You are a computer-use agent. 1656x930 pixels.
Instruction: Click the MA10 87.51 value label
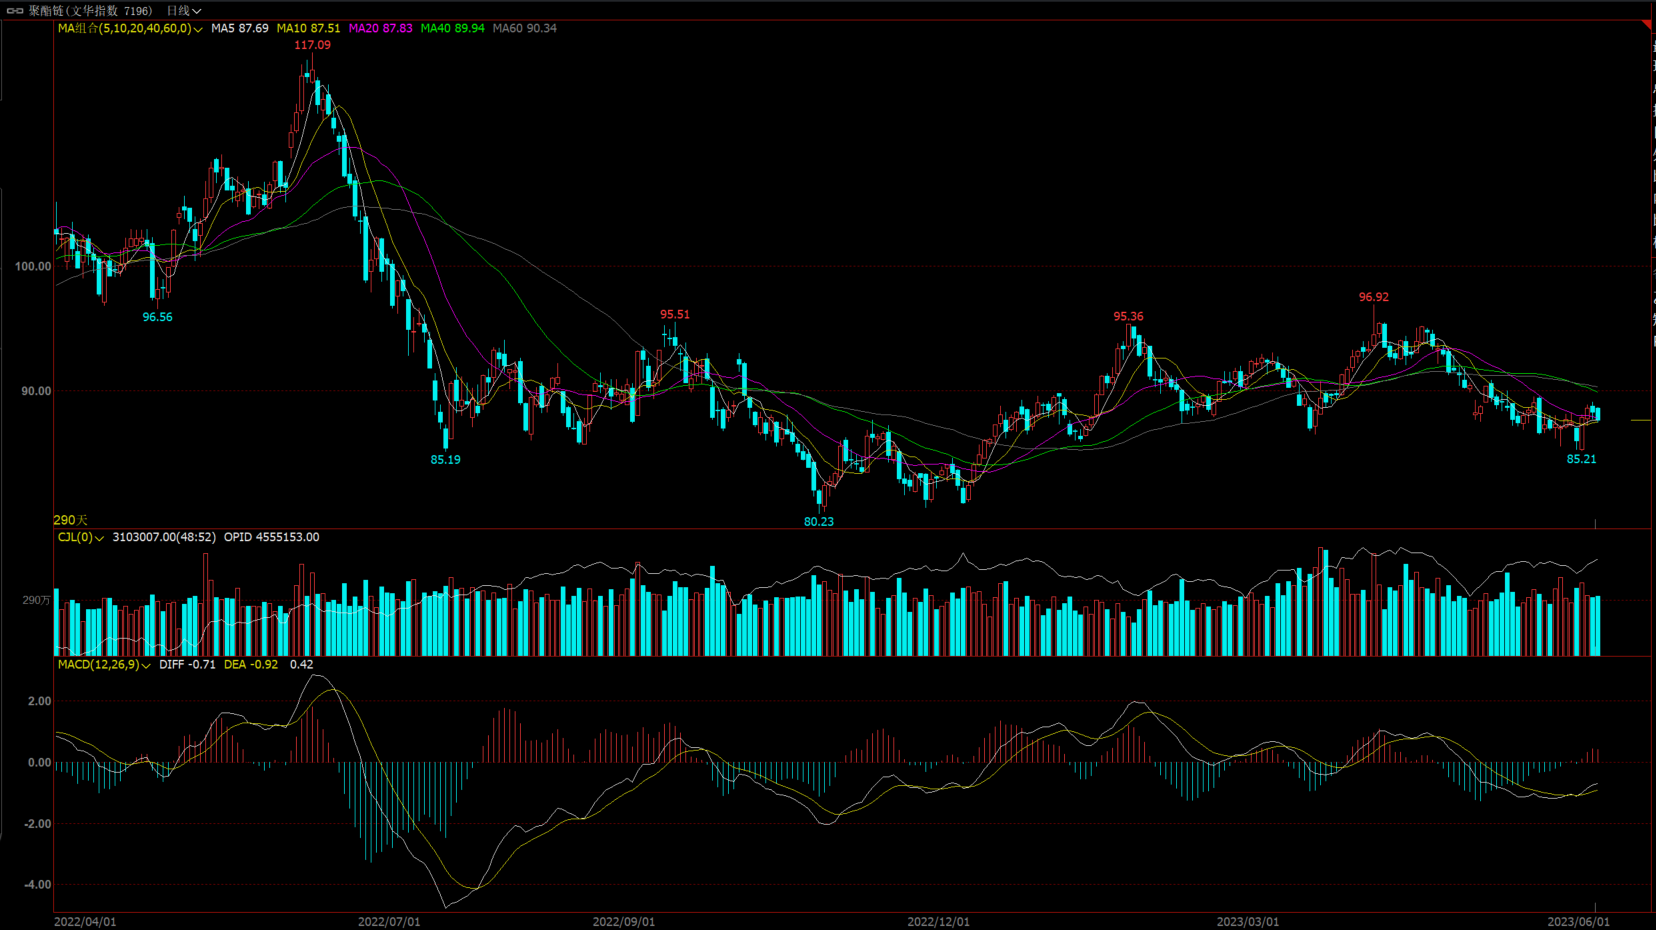pos(308,28)
